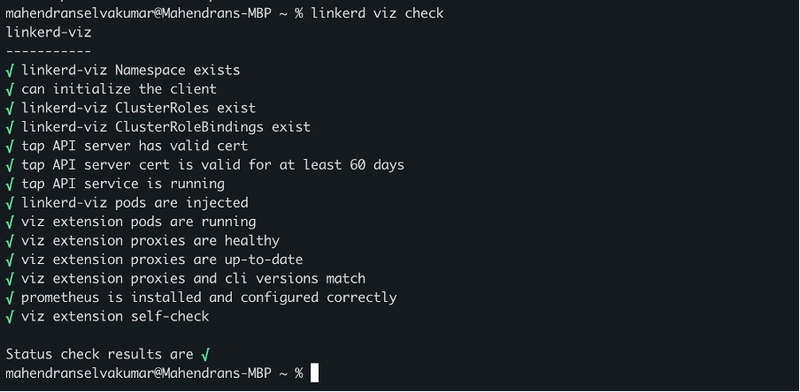The width and height of the screenshot is (800, 392).
Task: Click the text 'tap API server cert is valid for at least 60 days'
Action: [213, 165]
